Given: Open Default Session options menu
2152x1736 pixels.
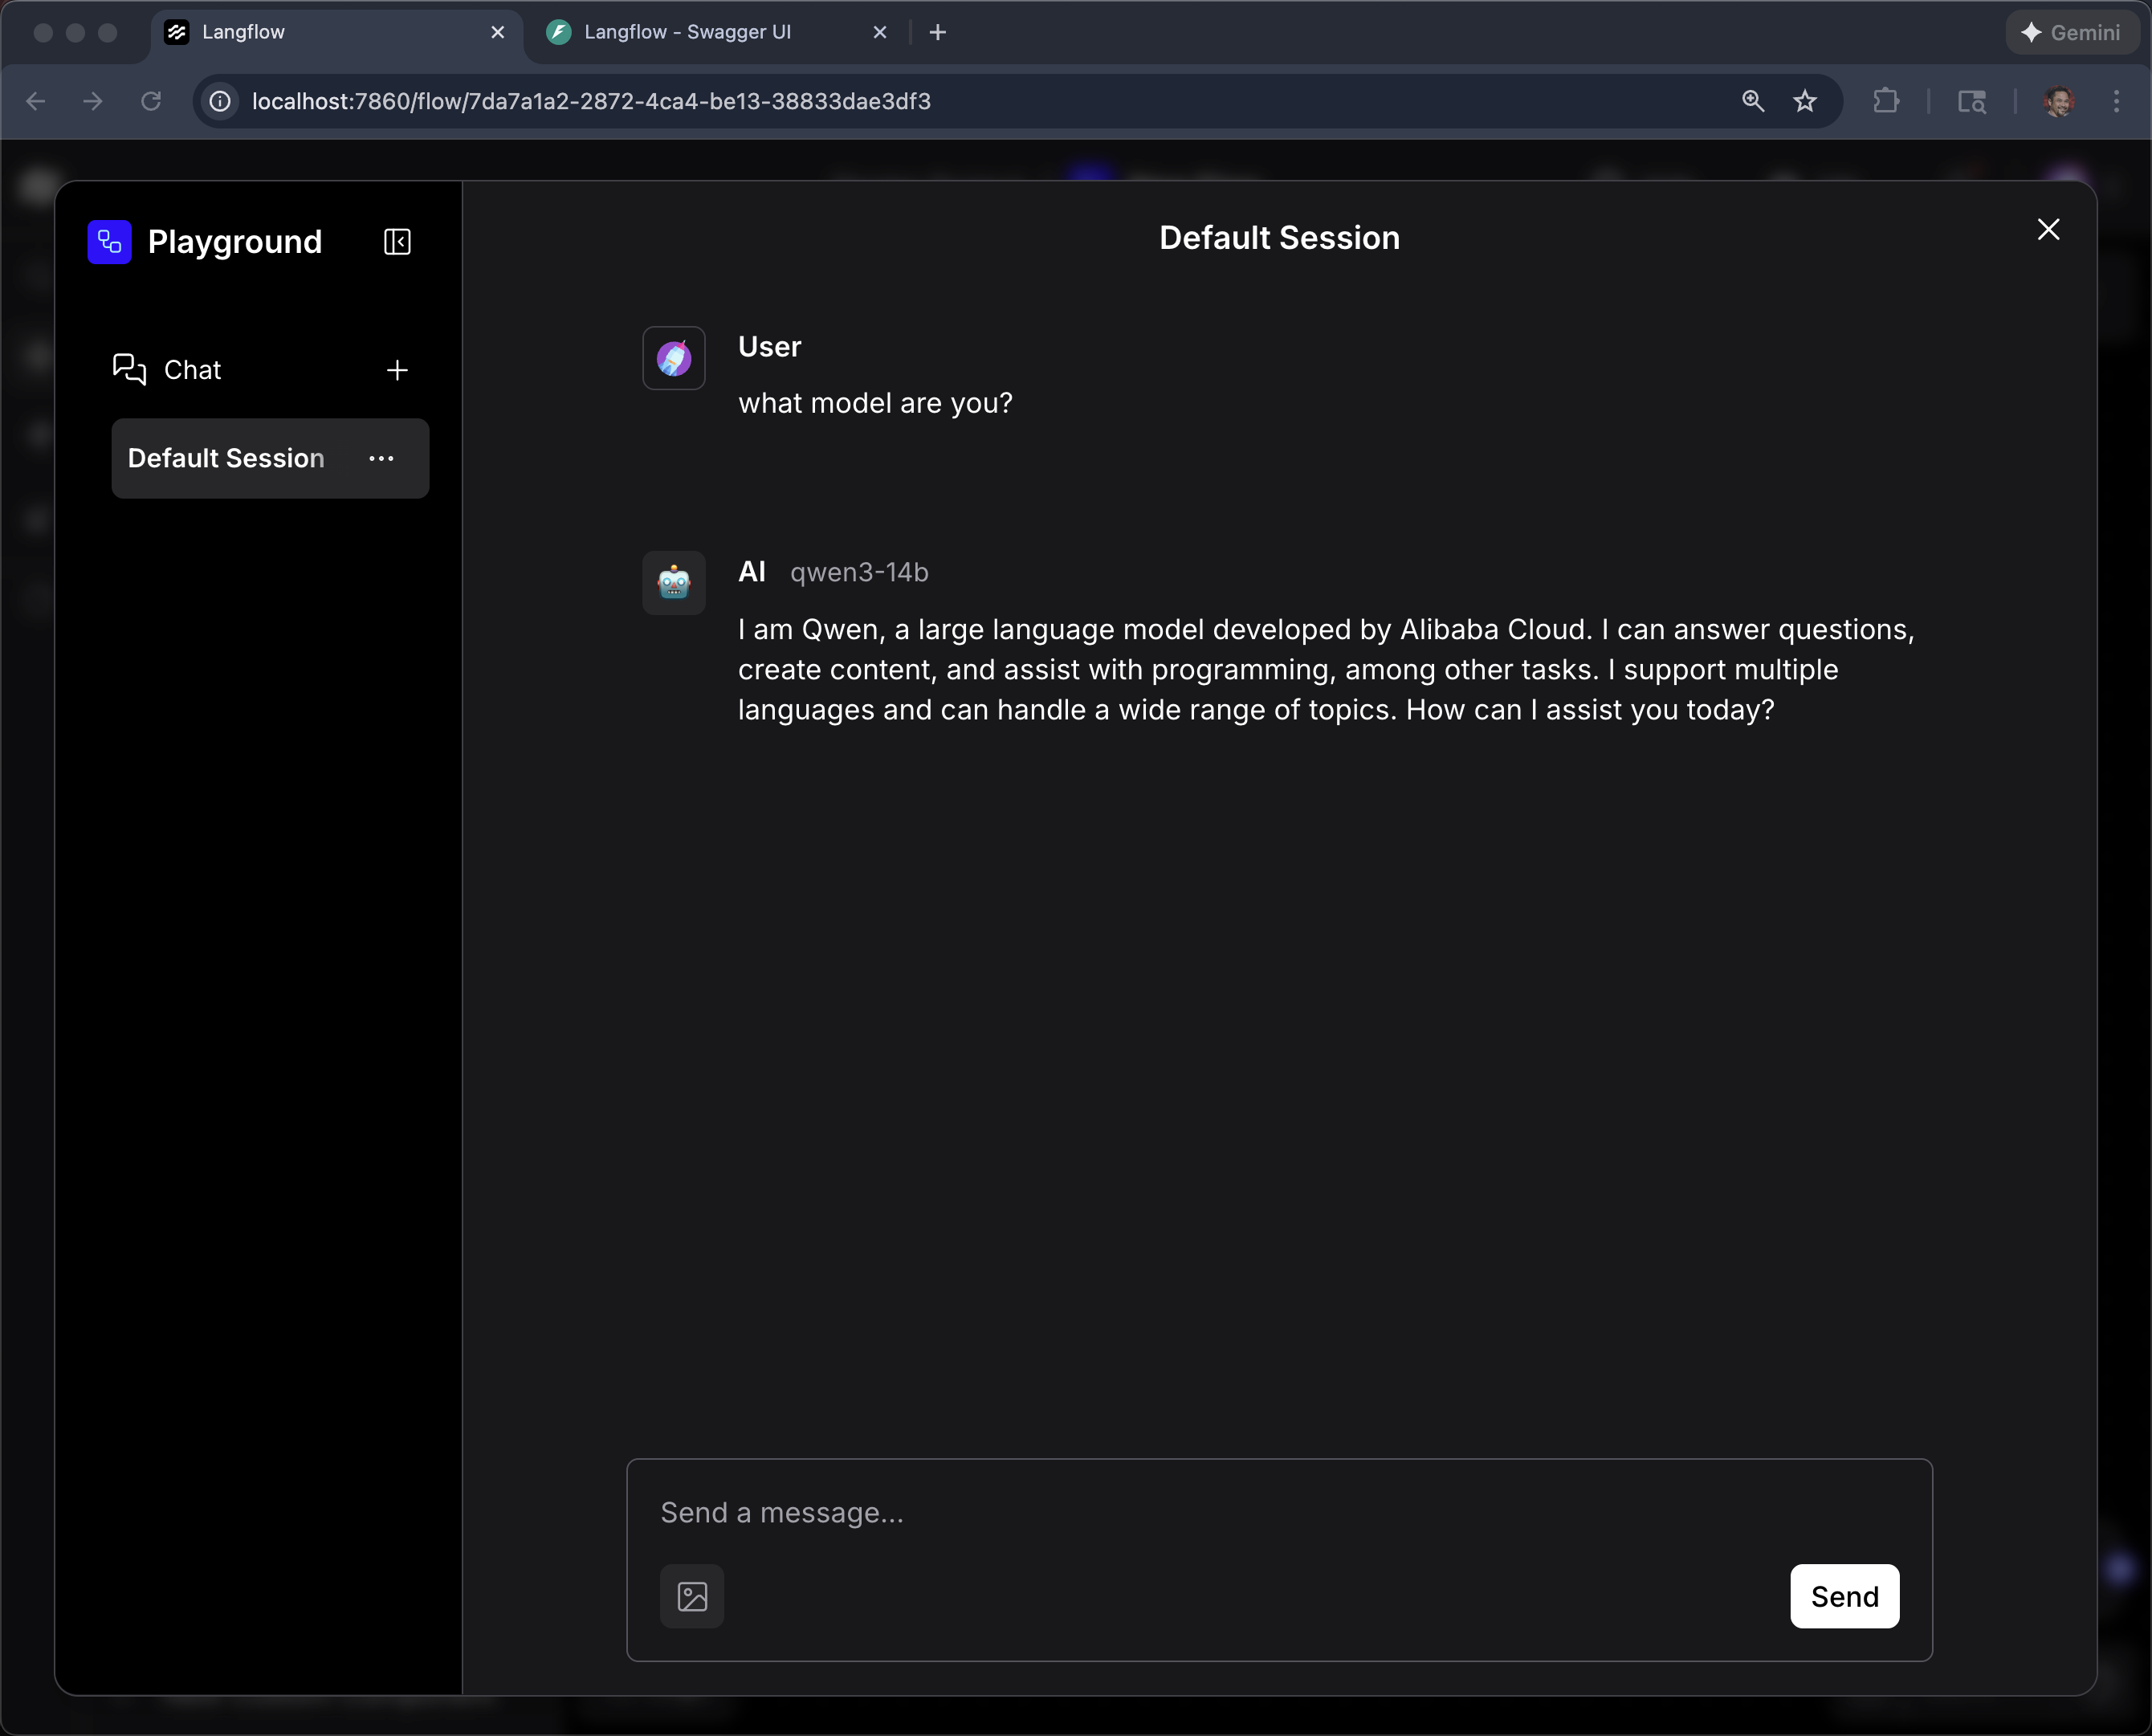Looking at the screenshot, I should tap(381, 458).
